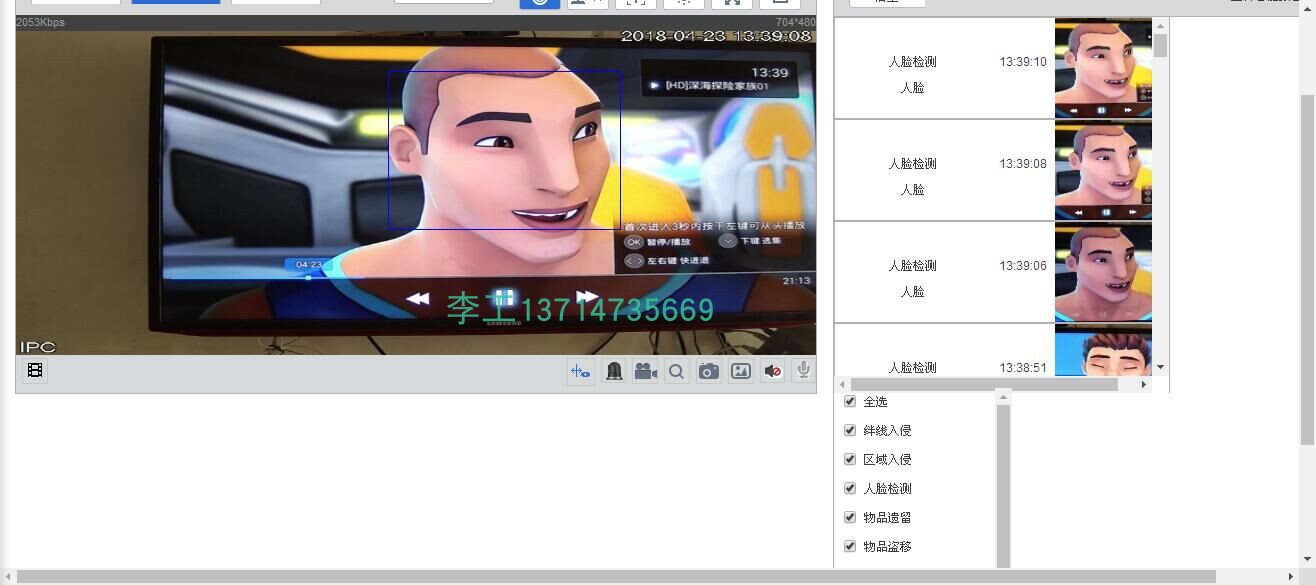This screenshot has width=1316, height=585.
Task: Start recording with the camcorder icon
Action: coord(645,371)
